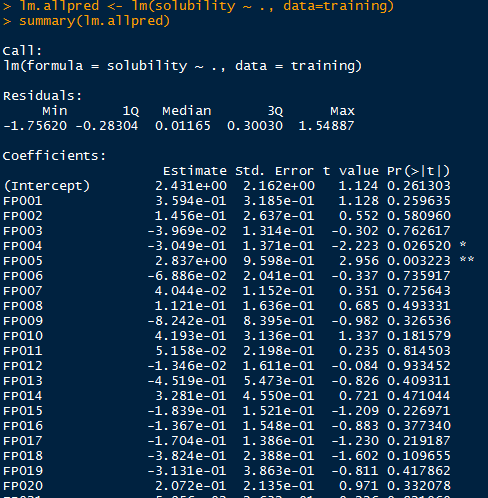This screenshot has width=488, height=498.
Task: Click the (Intercept) row label
Action: pyautogui.click(x=47, y=186)
